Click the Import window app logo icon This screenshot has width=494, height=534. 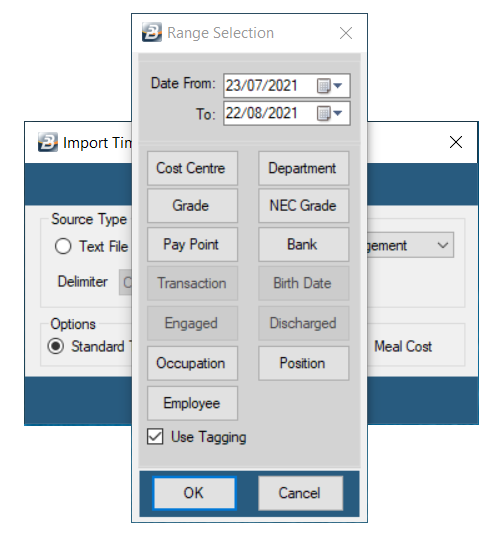pyautogui.click(x=48, y=142)
